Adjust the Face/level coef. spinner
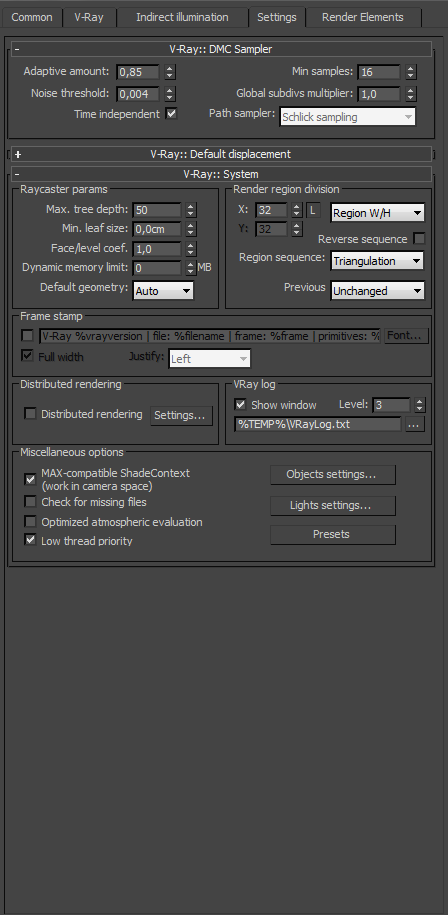This screenshot has height=915, width=448. point(191,249)
